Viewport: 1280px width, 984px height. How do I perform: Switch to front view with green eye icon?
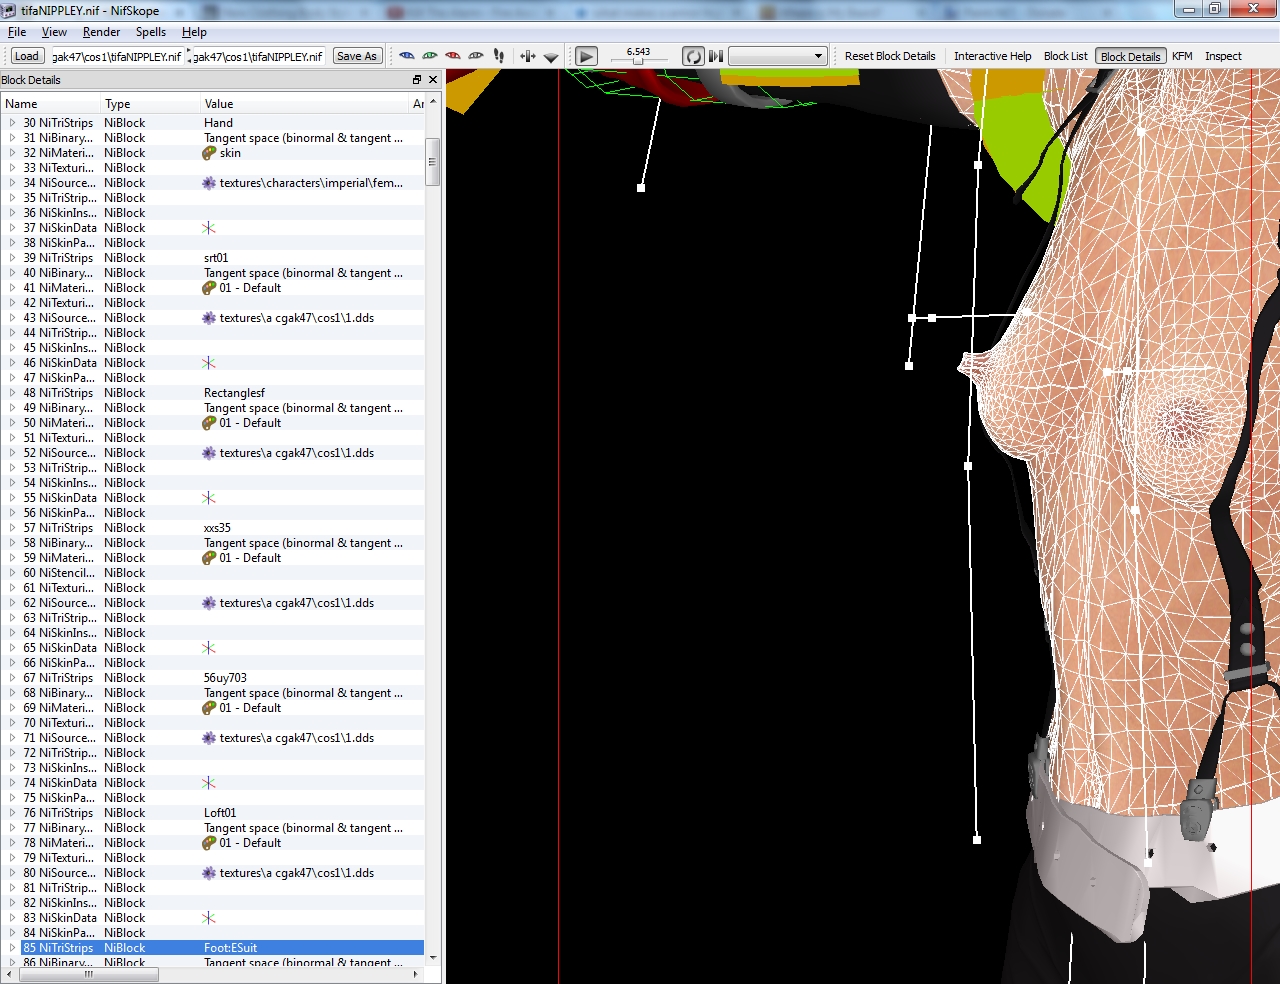430,56
